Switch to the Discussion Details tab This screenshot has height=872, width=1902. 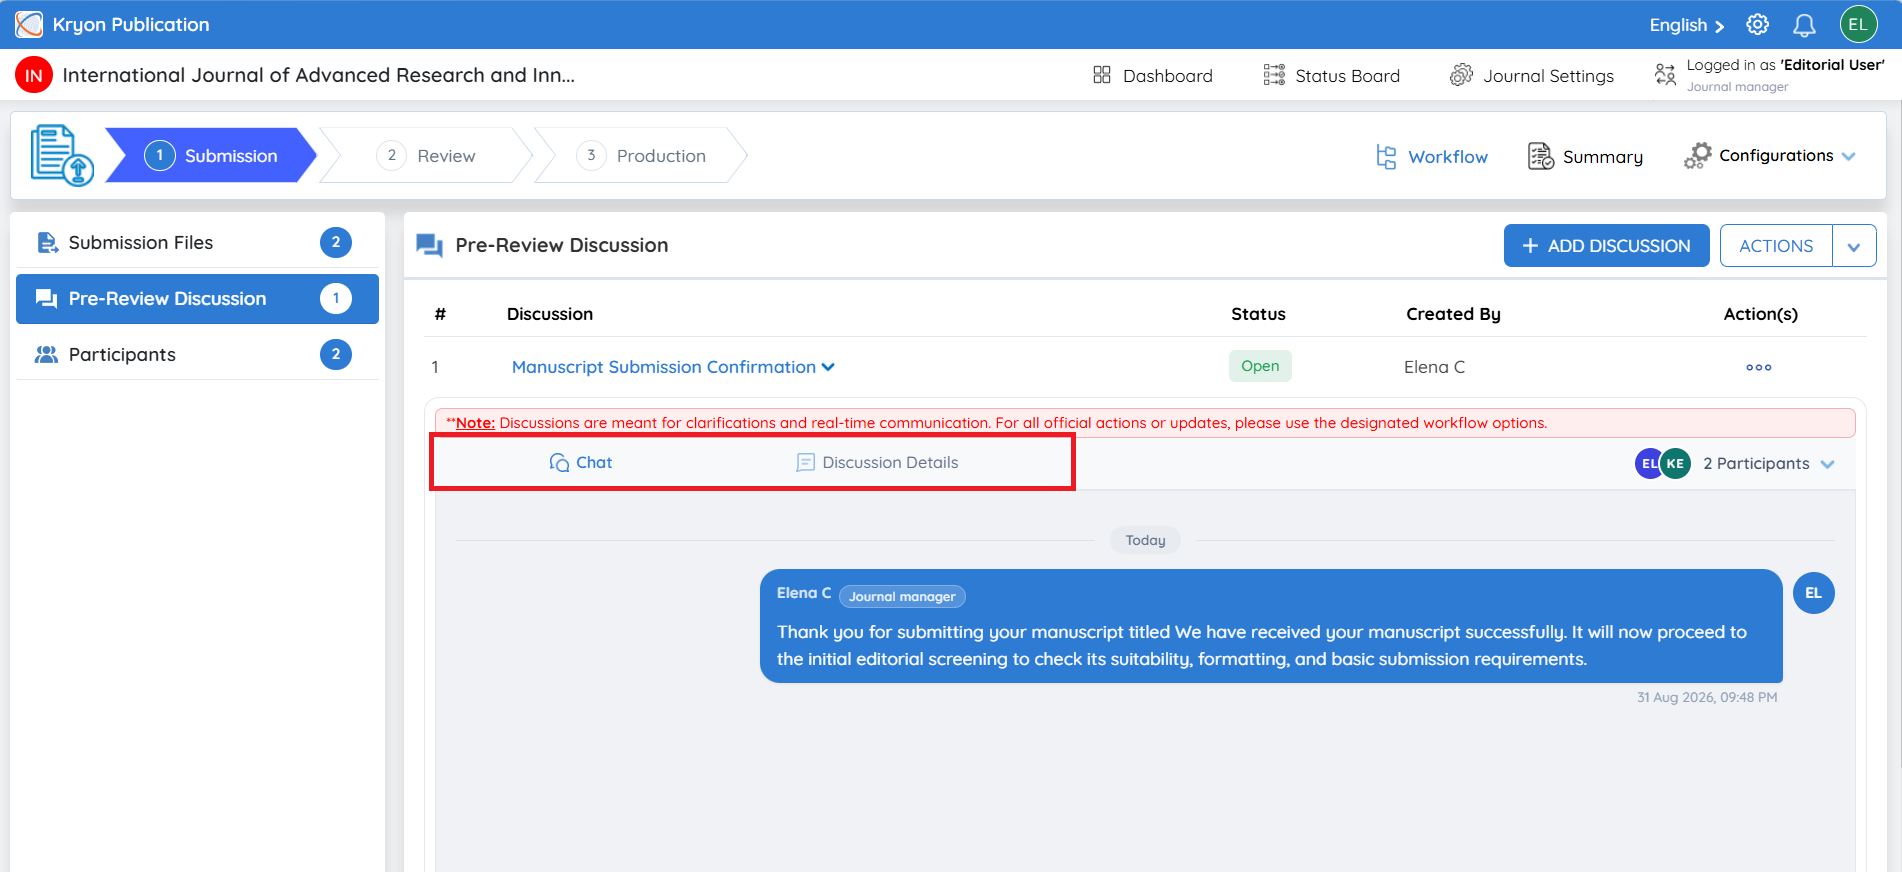pos(877,463)
